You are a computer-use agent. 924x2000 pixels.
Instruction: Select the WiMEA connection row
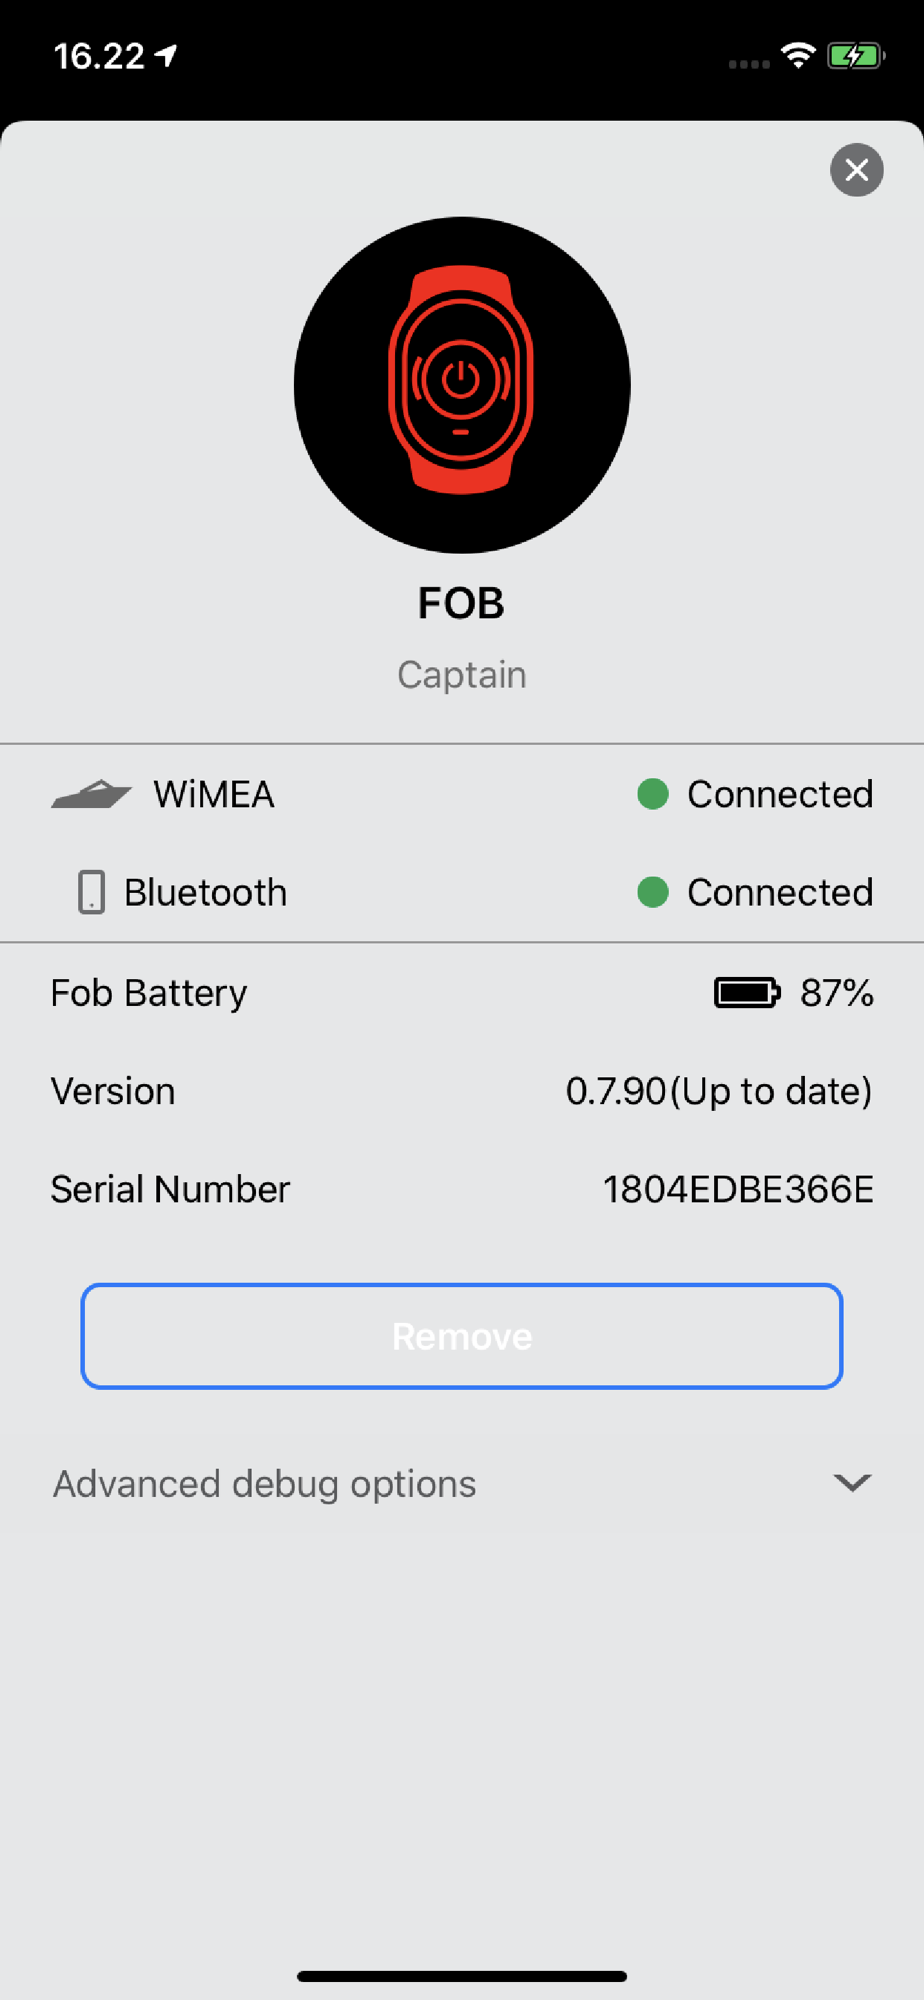pyautogui.click(x=462, y=794)
